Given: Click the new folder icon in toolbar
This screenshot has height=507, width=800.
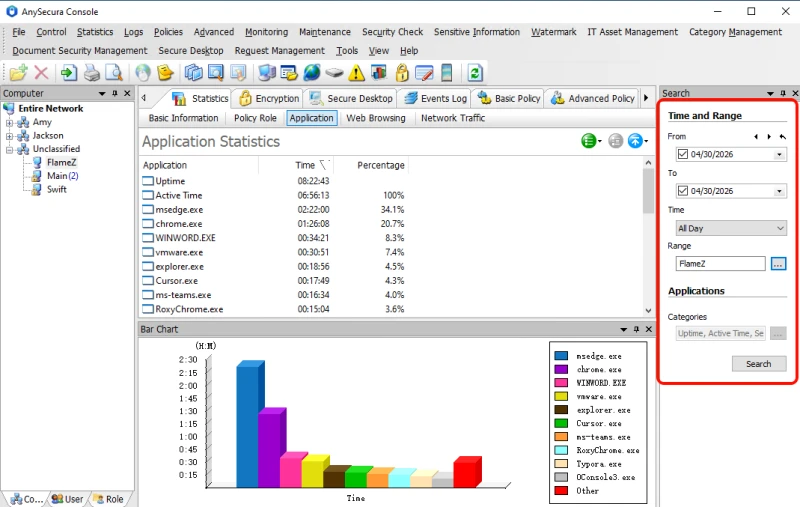Looking at the screenshot, I should [x=18, y=73].
